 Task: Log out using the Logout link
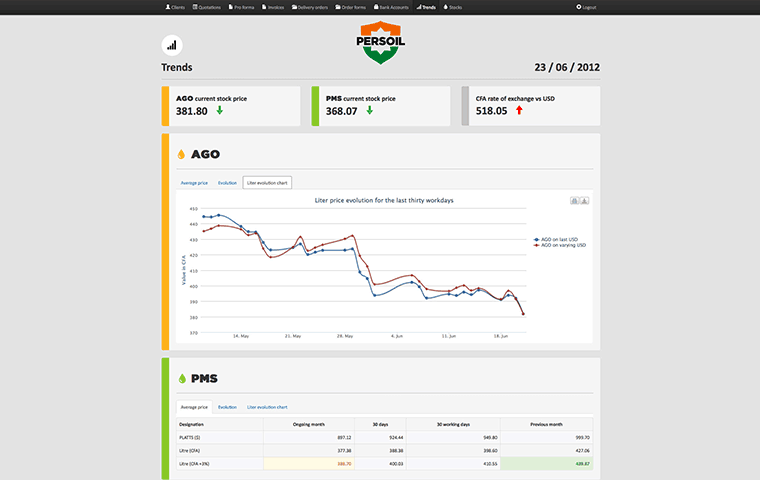[x=586, y=7]
